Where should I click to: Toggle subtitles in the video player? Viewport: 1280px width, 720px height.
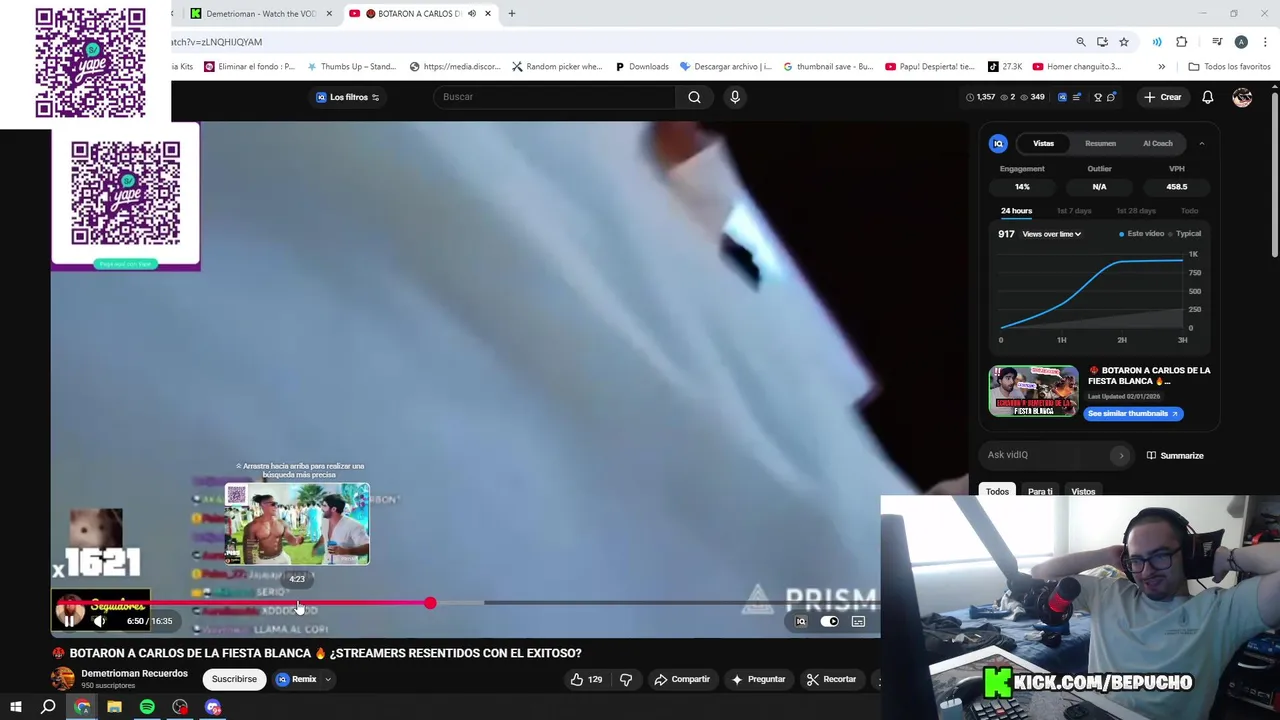pyautogui.click(x=858, y=621)
